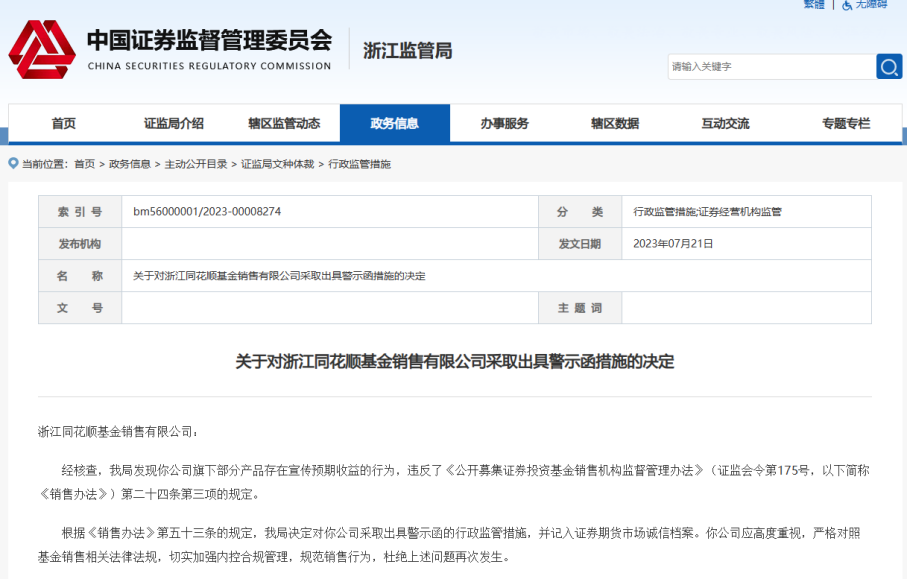Click the 发布机构 table label
Screen dimensions: 907x579
[x=80, y=244]
